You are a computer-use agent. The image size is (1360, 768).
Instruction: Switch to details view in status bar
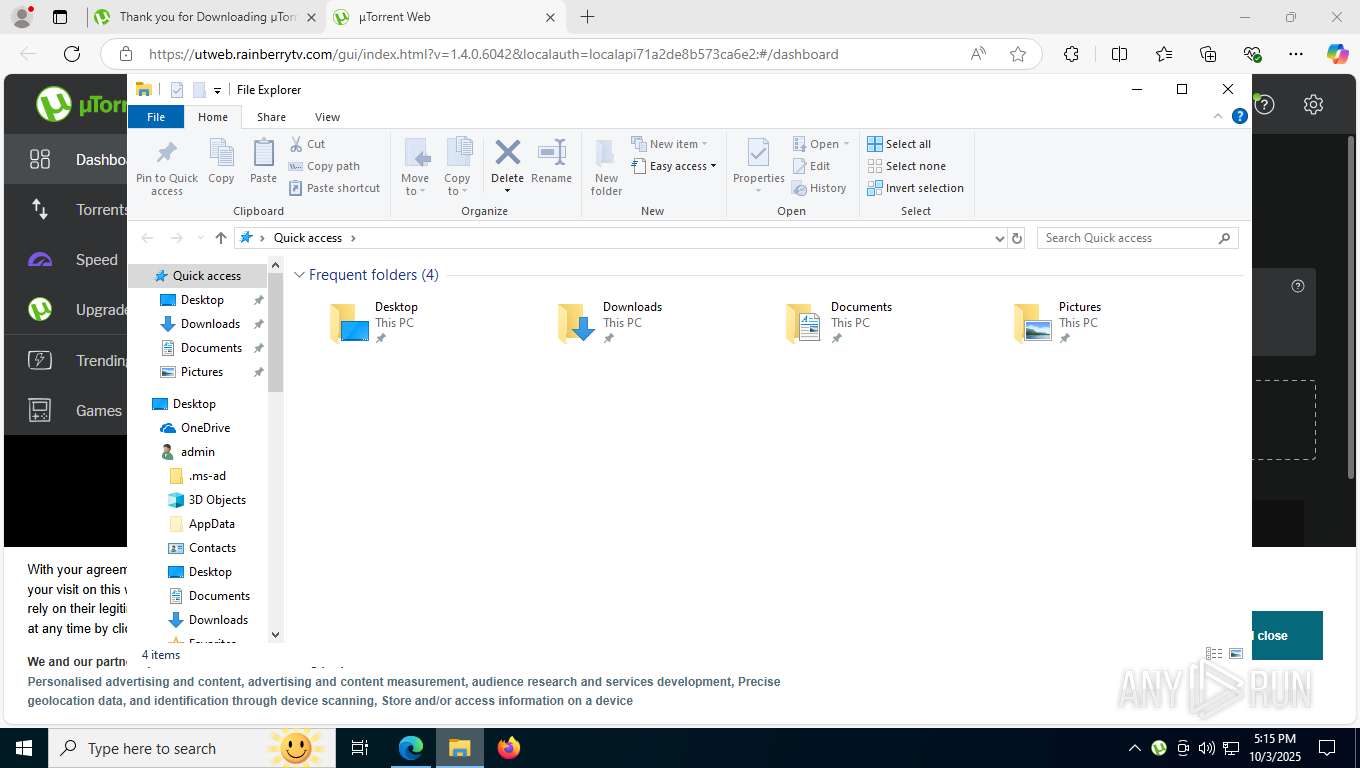1214,653
